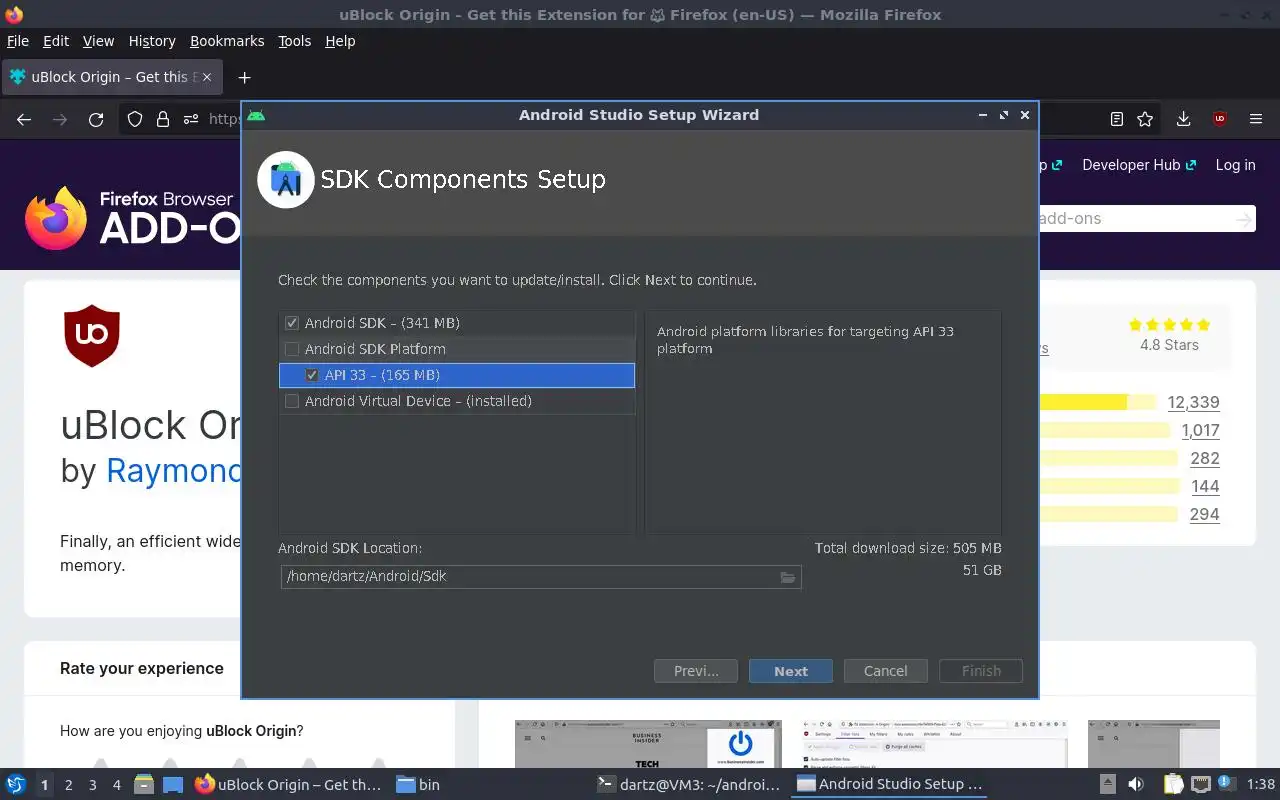Go back in Firefox
The height and width of the screenshot is (800, 1280).
[24, 119]
